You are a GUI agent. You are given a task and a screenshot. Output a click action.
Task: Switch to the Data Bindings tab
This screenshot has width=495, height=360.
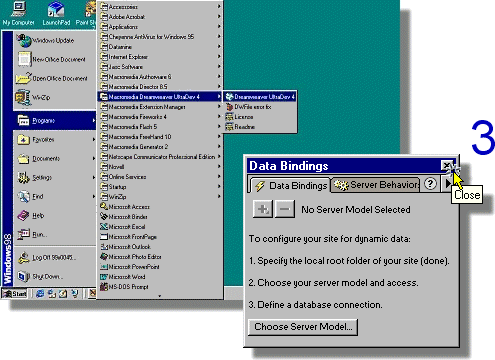click(x=291, y=186)
